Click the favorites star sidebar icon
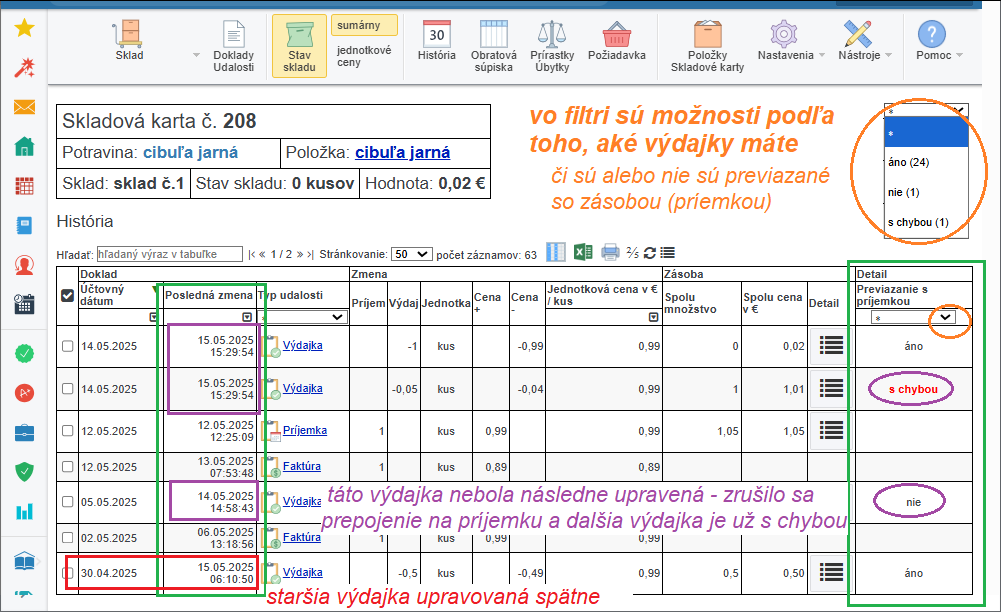The image size is (1001, 612). 25,28
